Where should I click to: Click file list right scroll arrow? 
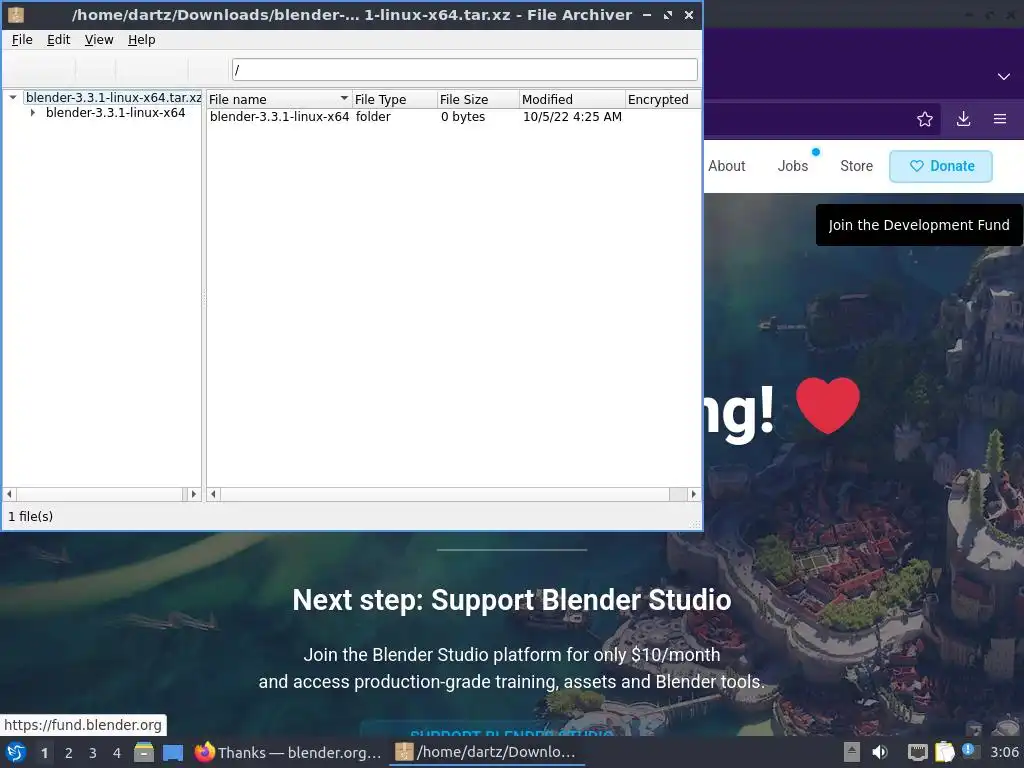click(694, 494)
